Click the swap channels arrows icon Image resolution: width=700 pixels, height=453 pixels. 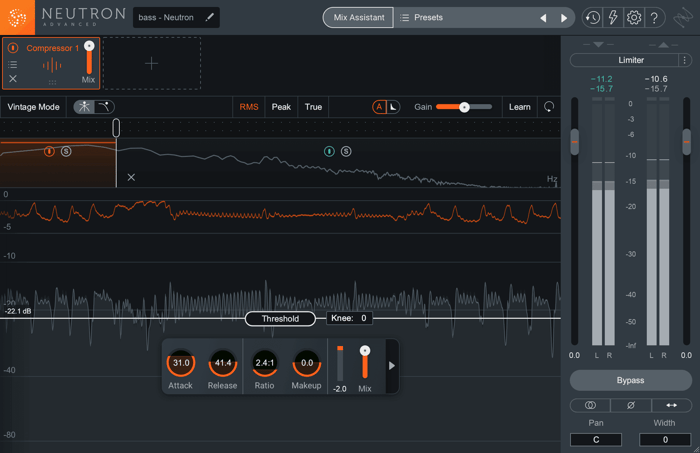[671, 405]
